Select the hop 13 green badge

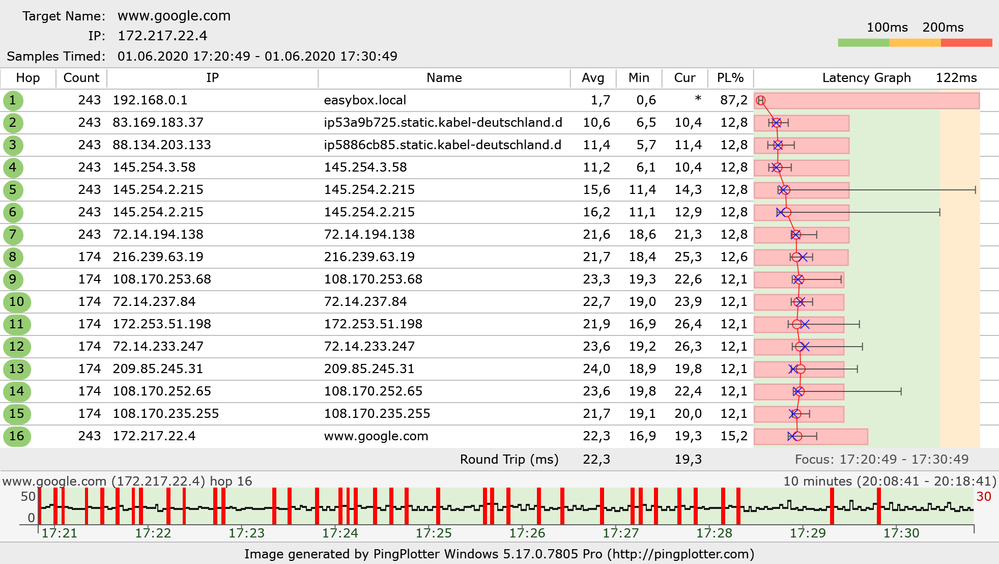[x=17, y=369]
